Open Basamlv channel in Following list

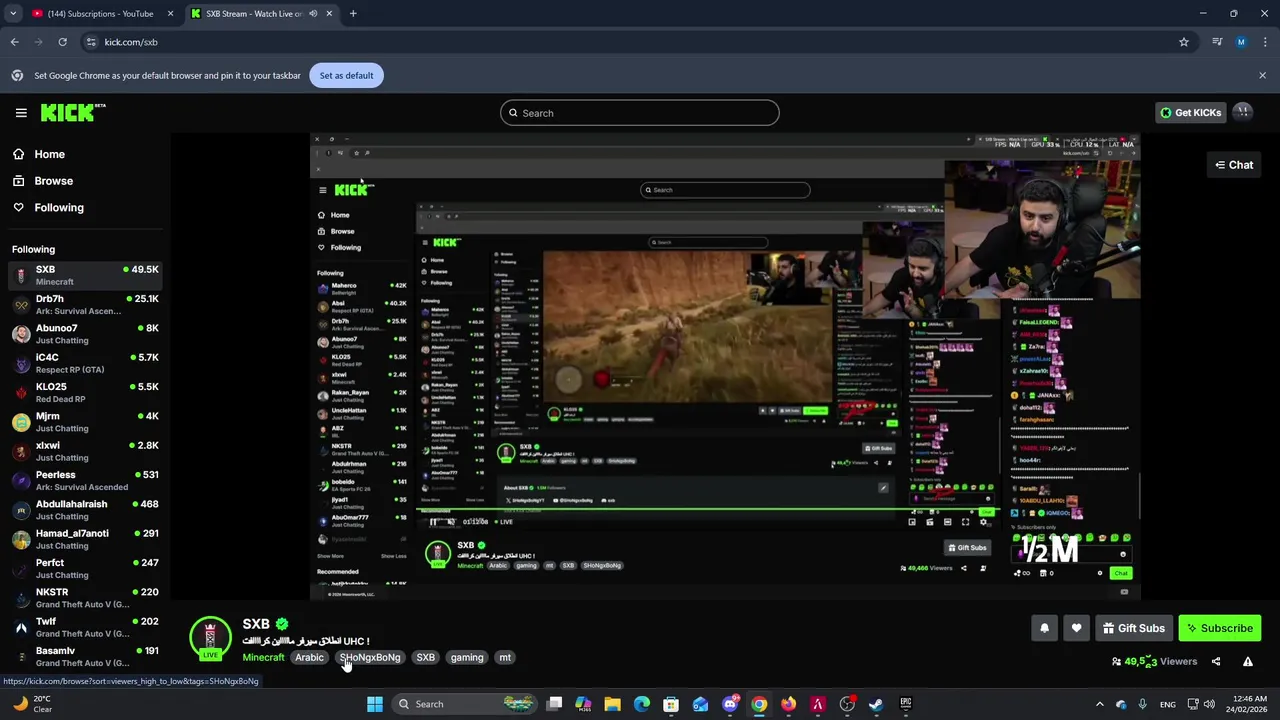86,656
